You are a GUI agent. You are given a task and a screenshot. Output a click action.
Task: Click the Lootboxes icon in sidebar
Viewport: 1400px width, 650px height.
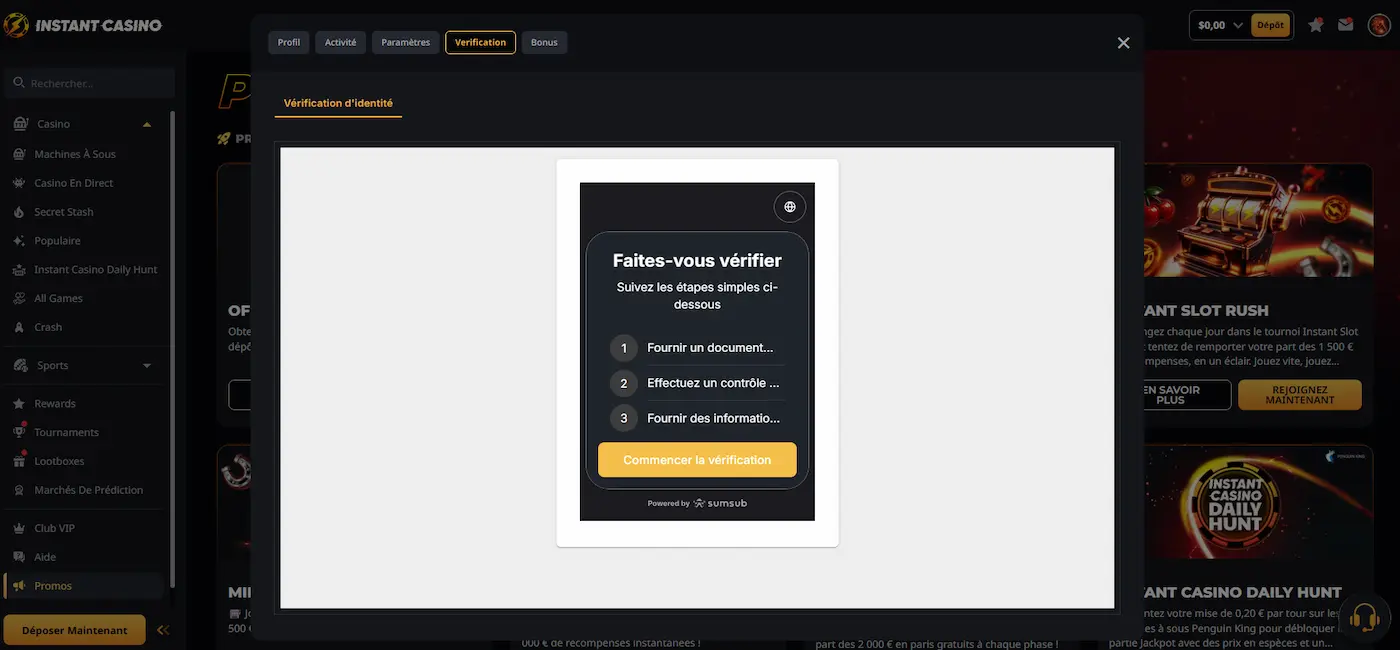coord(19,461)
